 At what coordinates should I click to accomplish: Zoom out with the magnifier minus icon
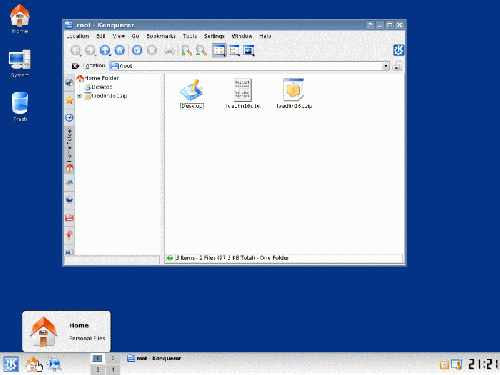point(201,51)
